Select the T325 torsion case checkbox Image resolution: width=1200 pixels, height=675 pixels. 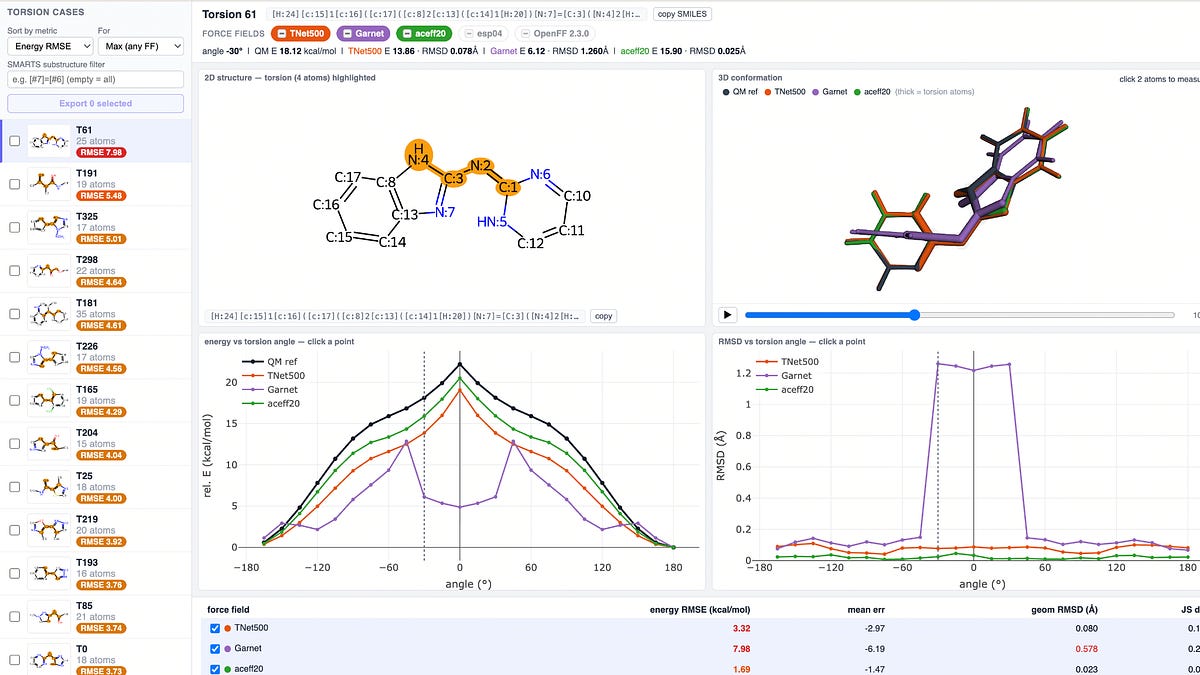tap(14, 227)
